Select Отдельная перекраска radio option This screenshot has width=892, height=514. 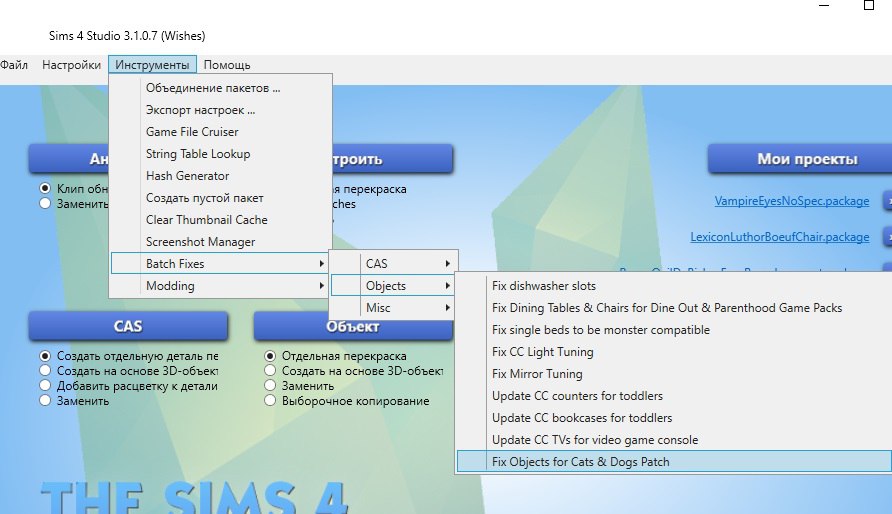point(270,356)
